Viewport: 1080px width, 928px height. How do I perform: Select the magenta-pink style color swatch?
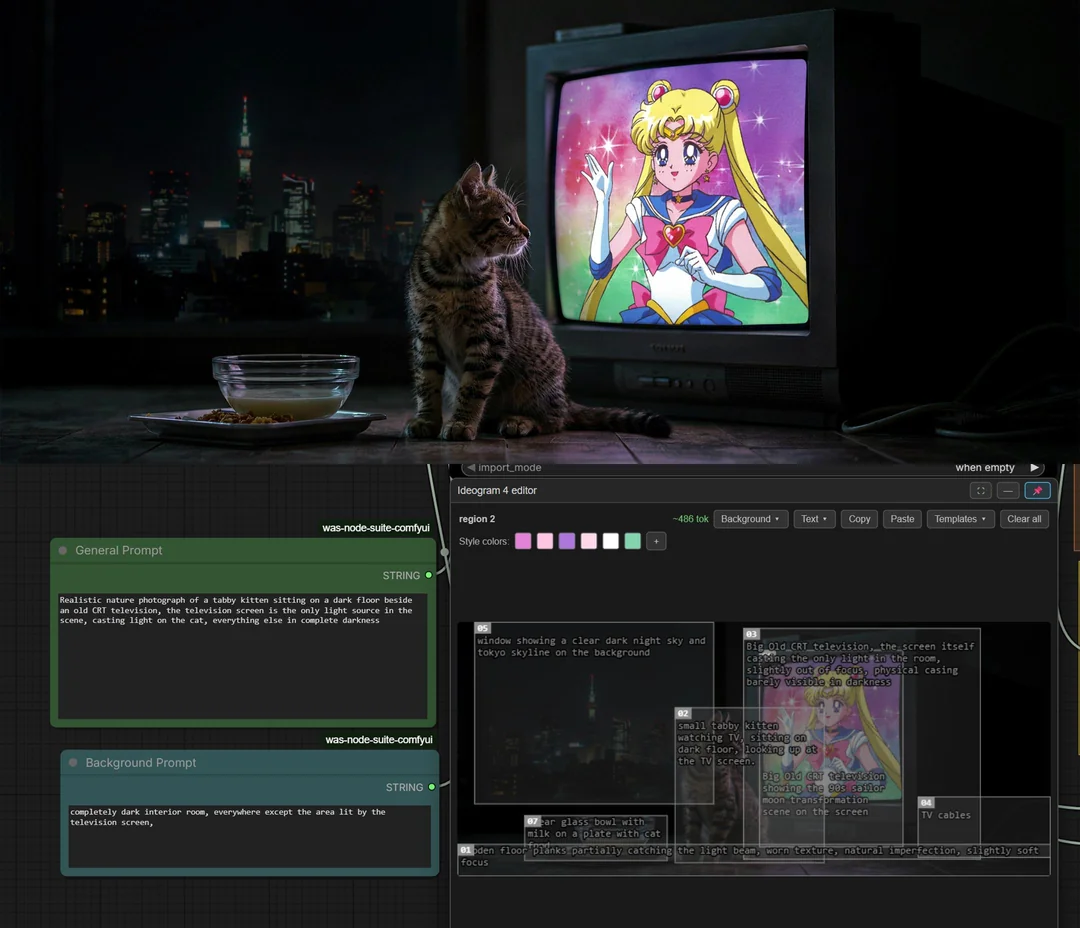[523, 542]
